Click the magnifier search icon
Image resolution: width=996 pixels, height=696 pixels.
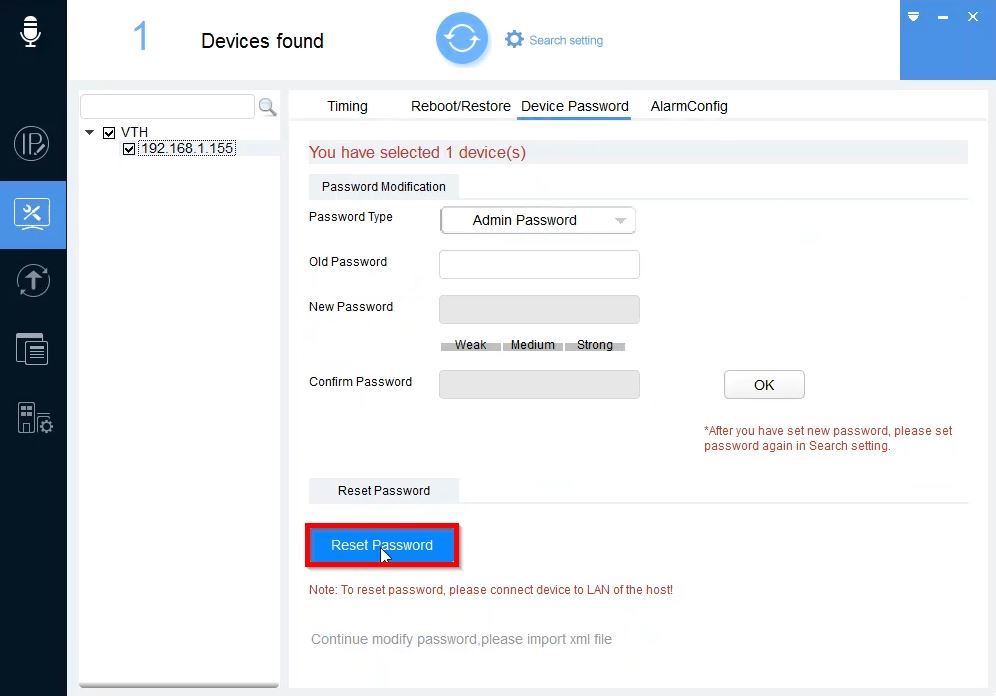[267, 107]
